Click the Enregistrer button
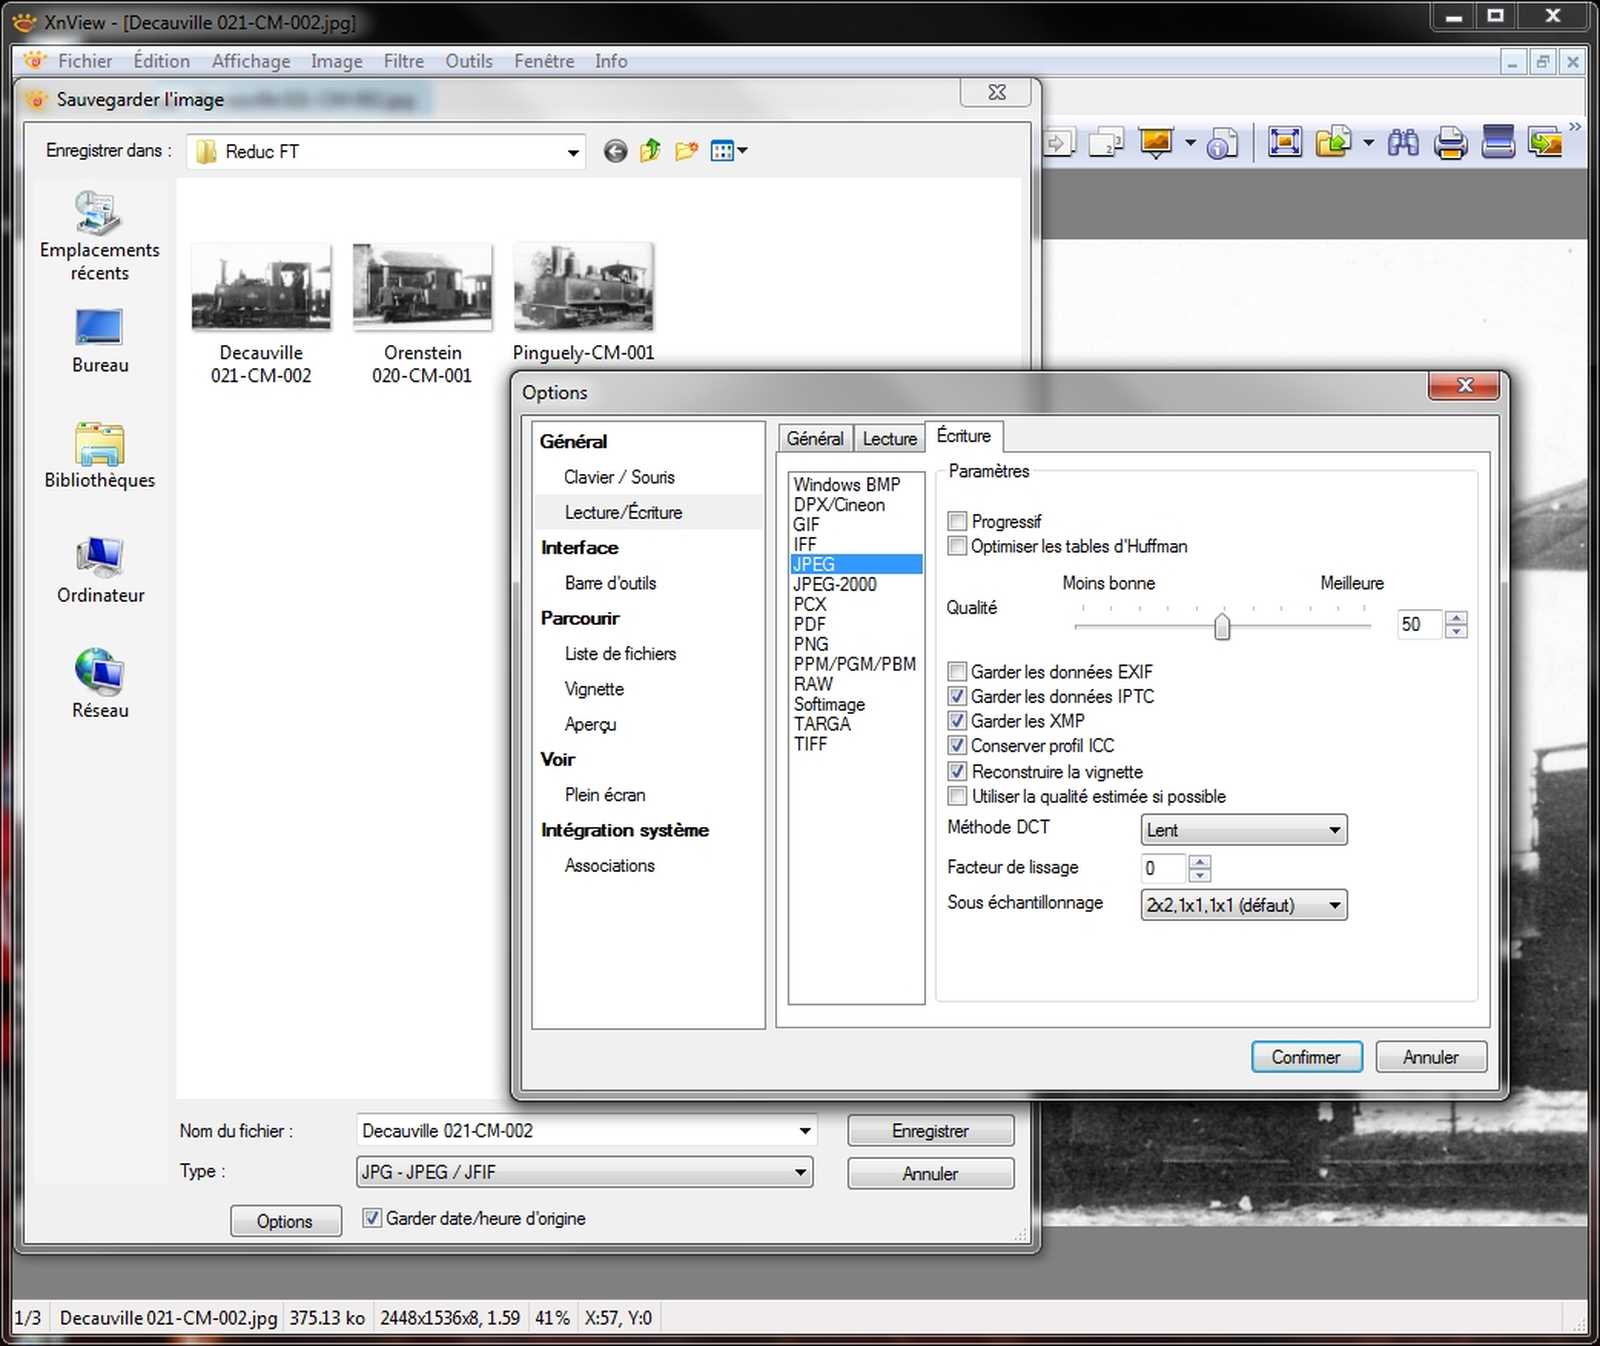The height and width of the screenshot is (1346, 1600). point(930,1131)
